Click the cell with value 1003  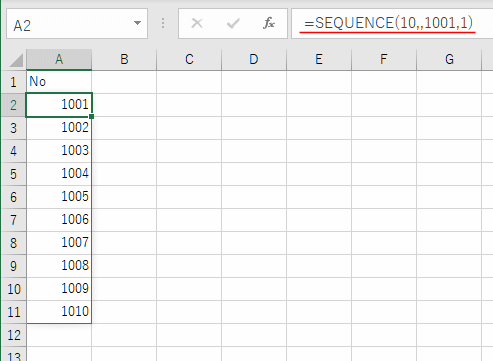(59, 151)
